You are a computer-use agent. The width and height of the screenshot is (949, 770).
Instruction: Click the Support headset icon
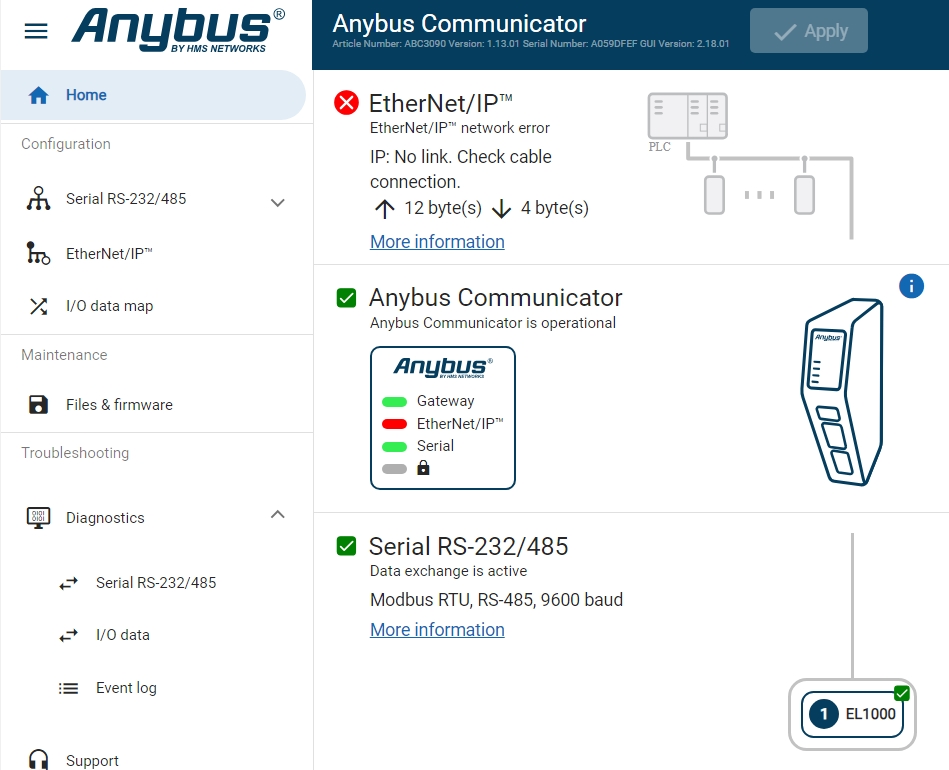38,760
